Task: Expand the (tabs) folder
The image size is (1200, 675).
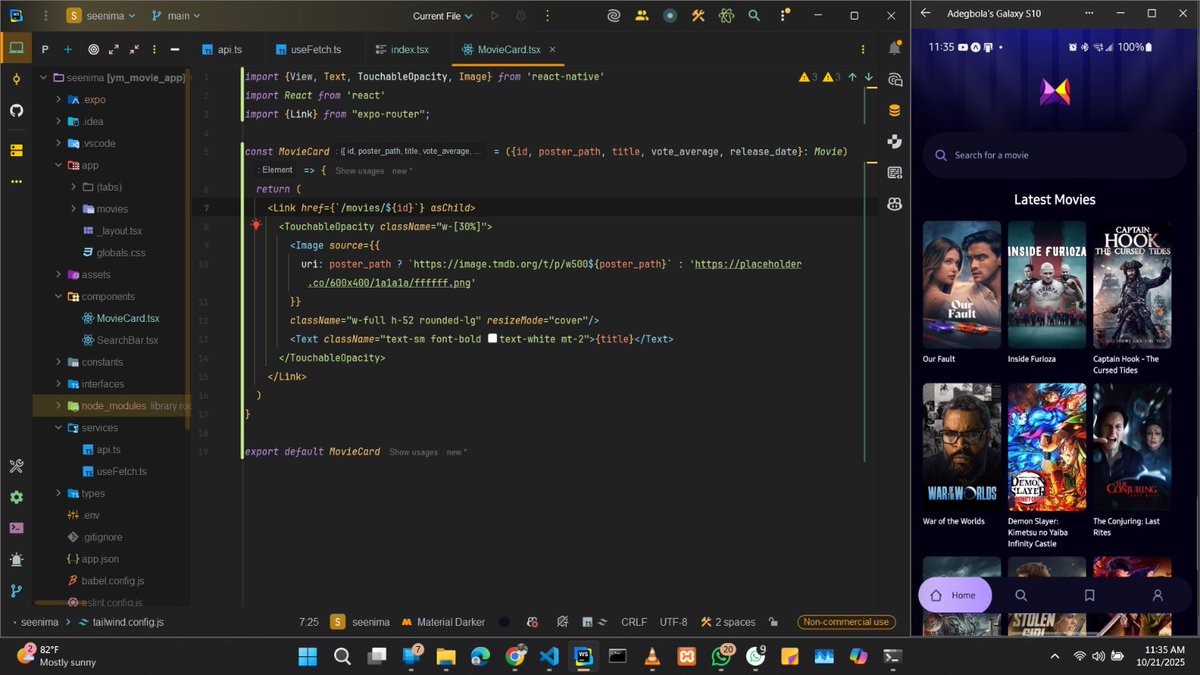Action: (x=74, y=187)
